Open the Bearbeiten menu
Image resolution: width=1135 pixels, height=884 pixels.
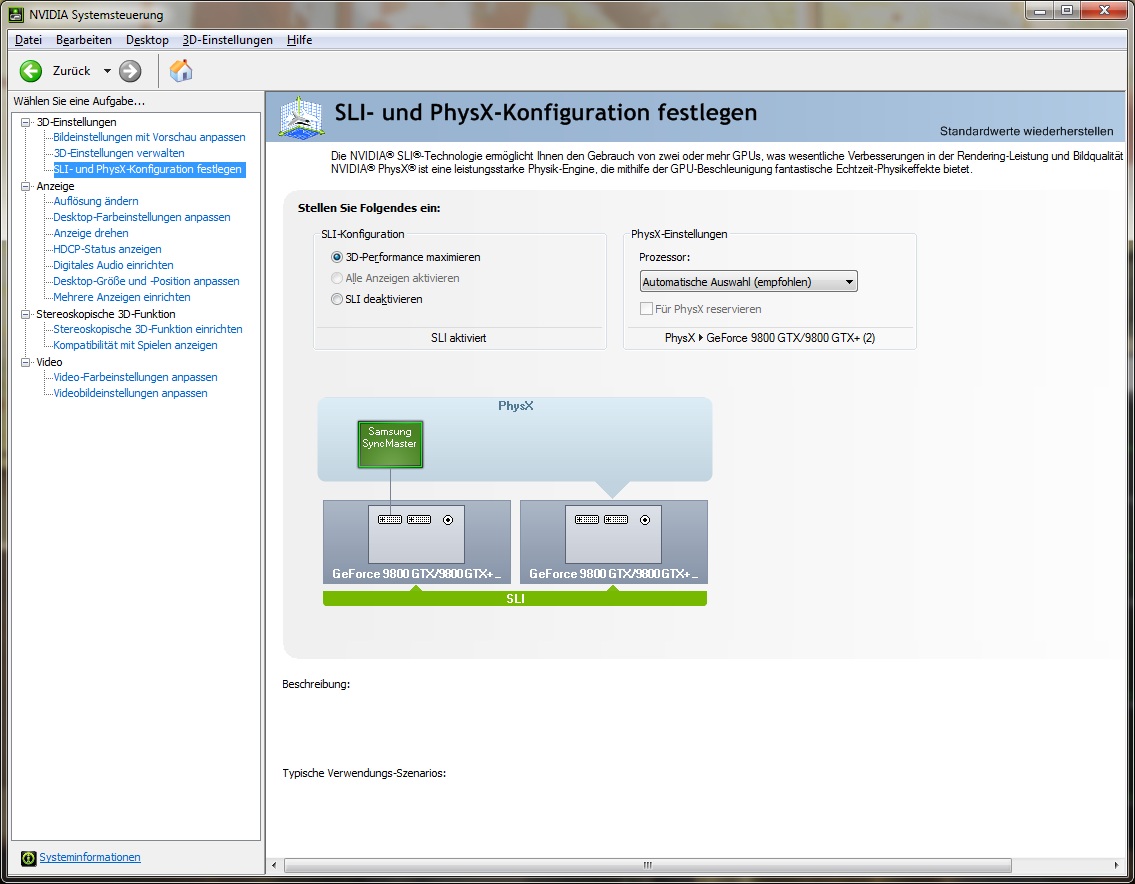pyautogui.click(x=84, y=40)
